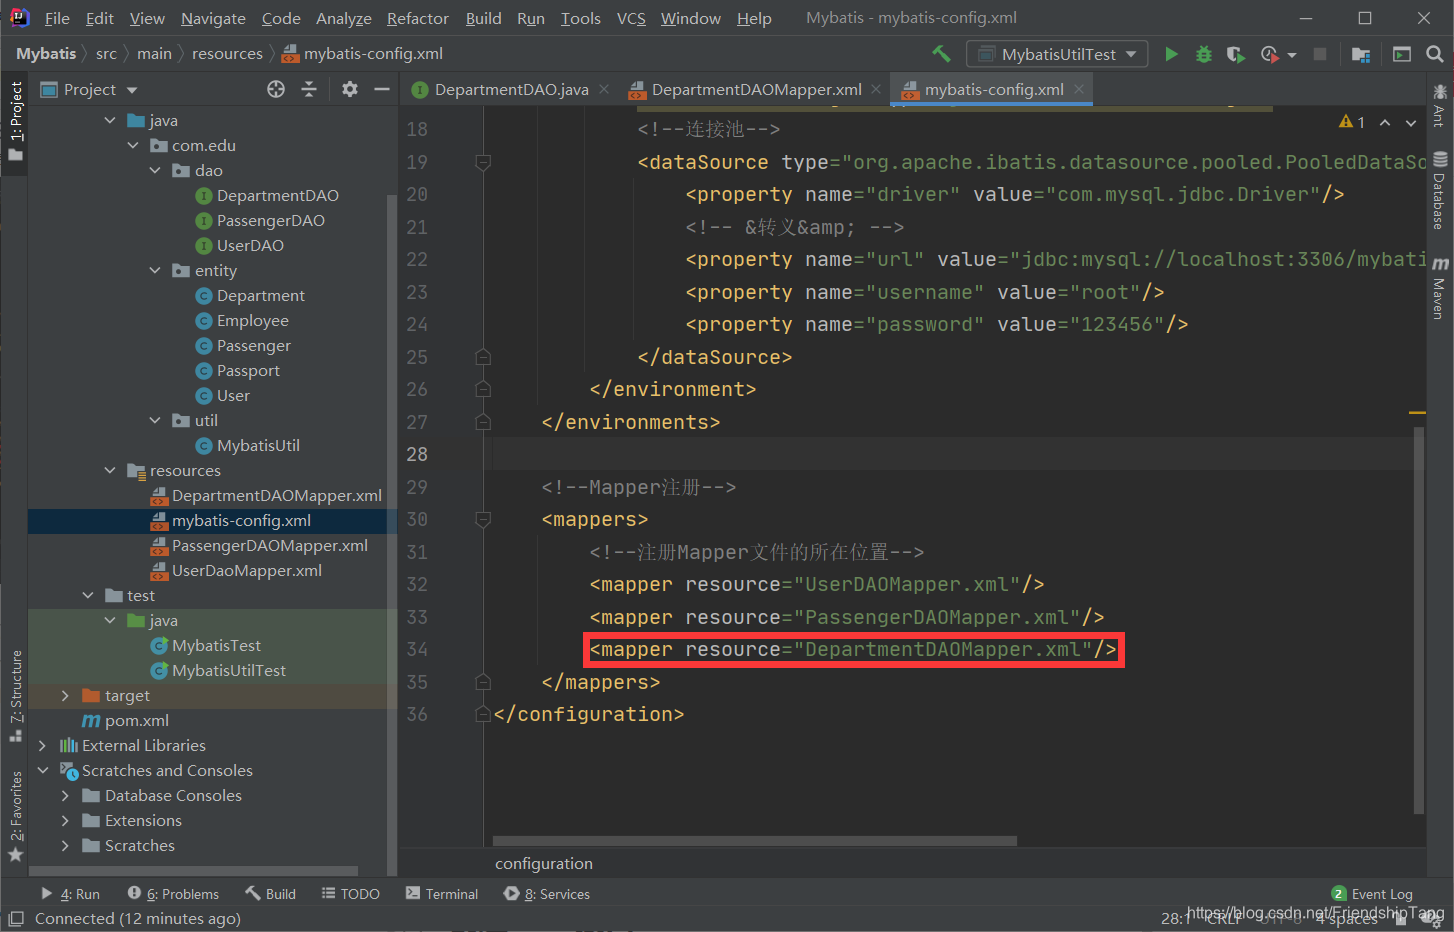Open the VCS menu

click(x=631, y=18)
